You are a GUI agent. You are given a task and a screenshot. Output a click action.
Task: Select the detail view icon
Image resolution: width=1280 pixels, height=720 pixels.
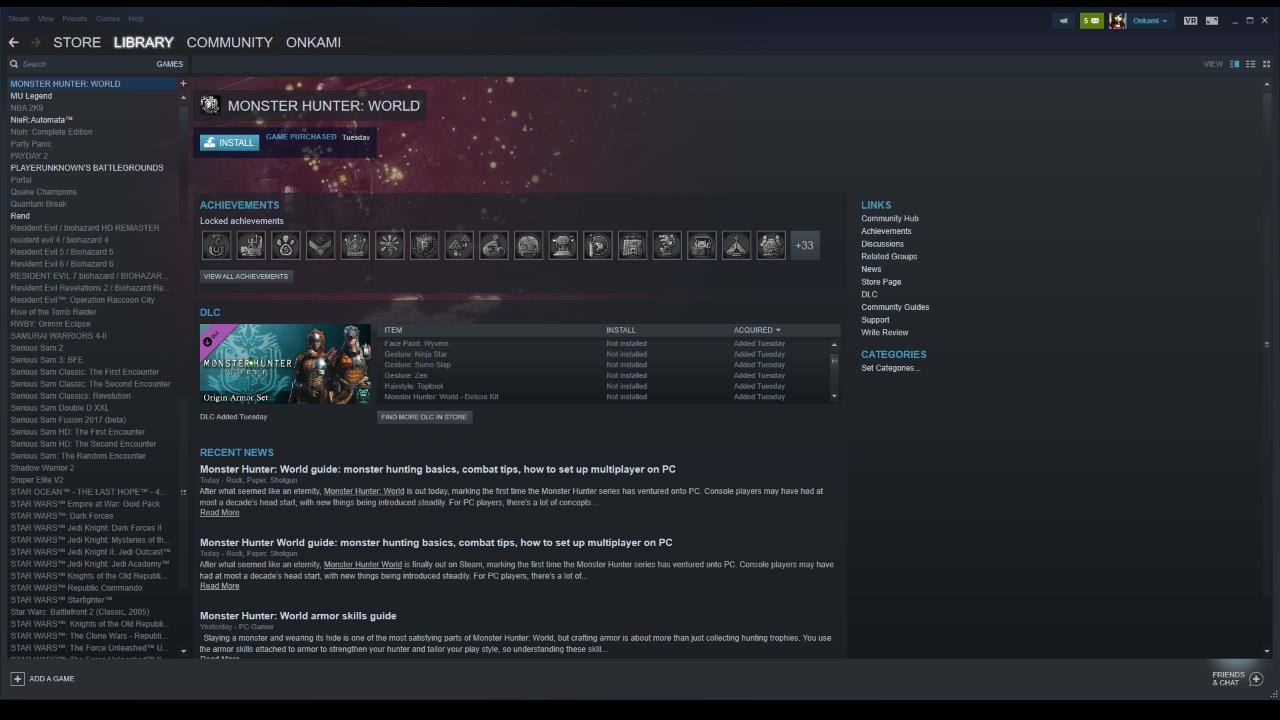(x=1234, y=64)
